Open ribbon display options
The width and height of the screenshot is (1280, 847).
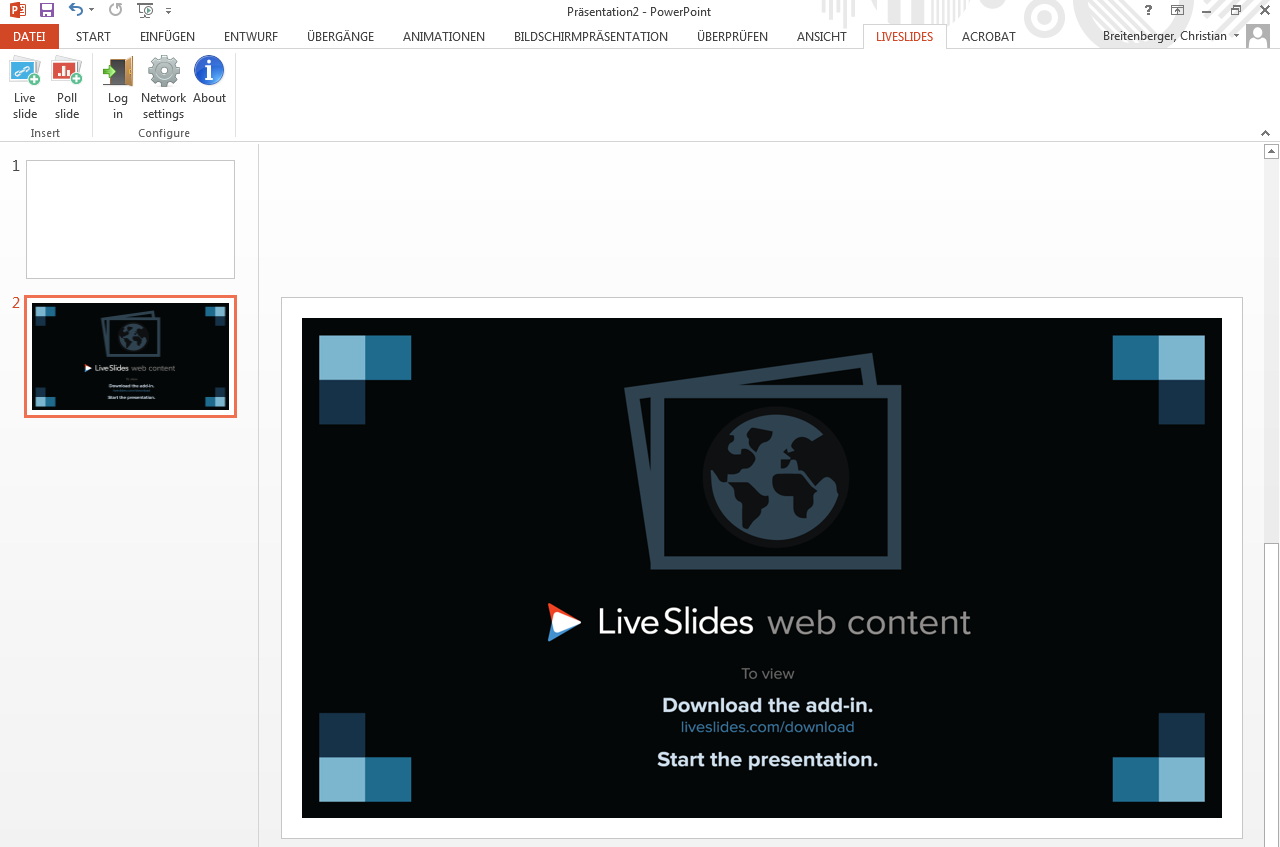tap(1178, 10)
